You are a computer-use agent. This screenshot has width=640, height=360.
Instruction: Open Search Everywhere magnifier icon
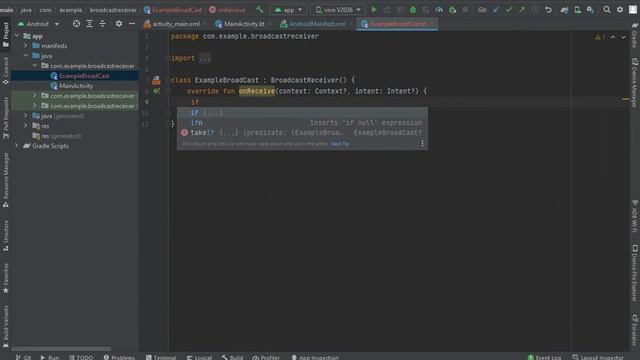click(607, 9)
